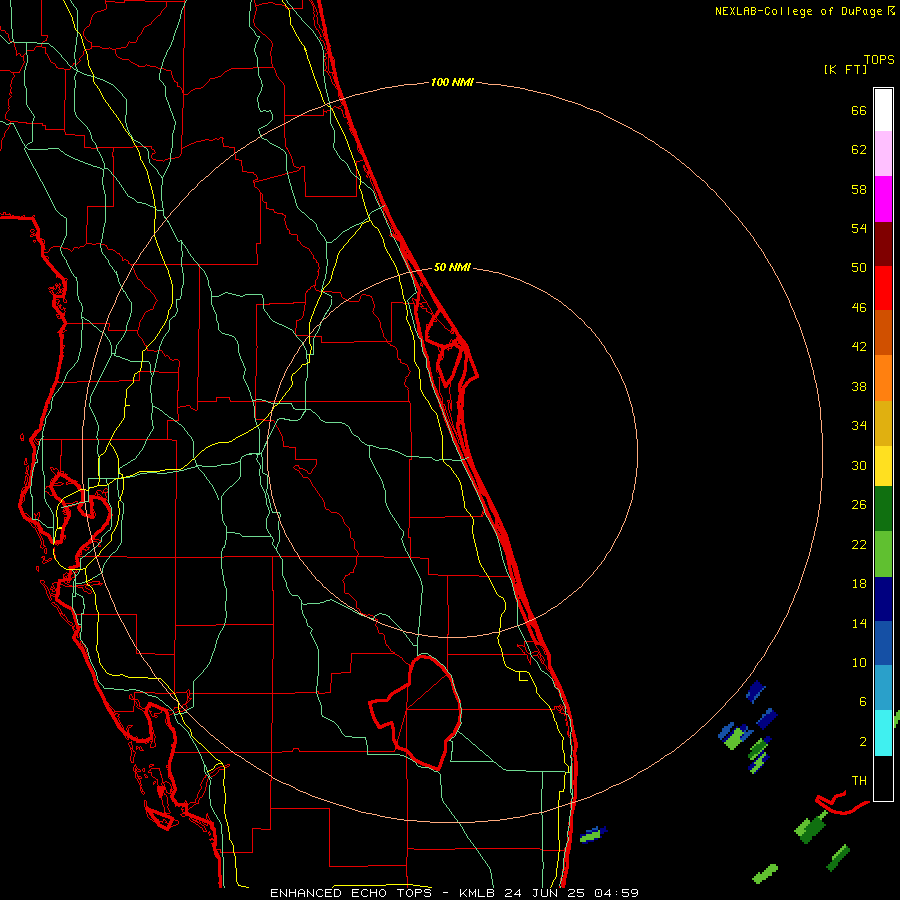Click the '04:59' timestamp text

(x=616, y=893)
